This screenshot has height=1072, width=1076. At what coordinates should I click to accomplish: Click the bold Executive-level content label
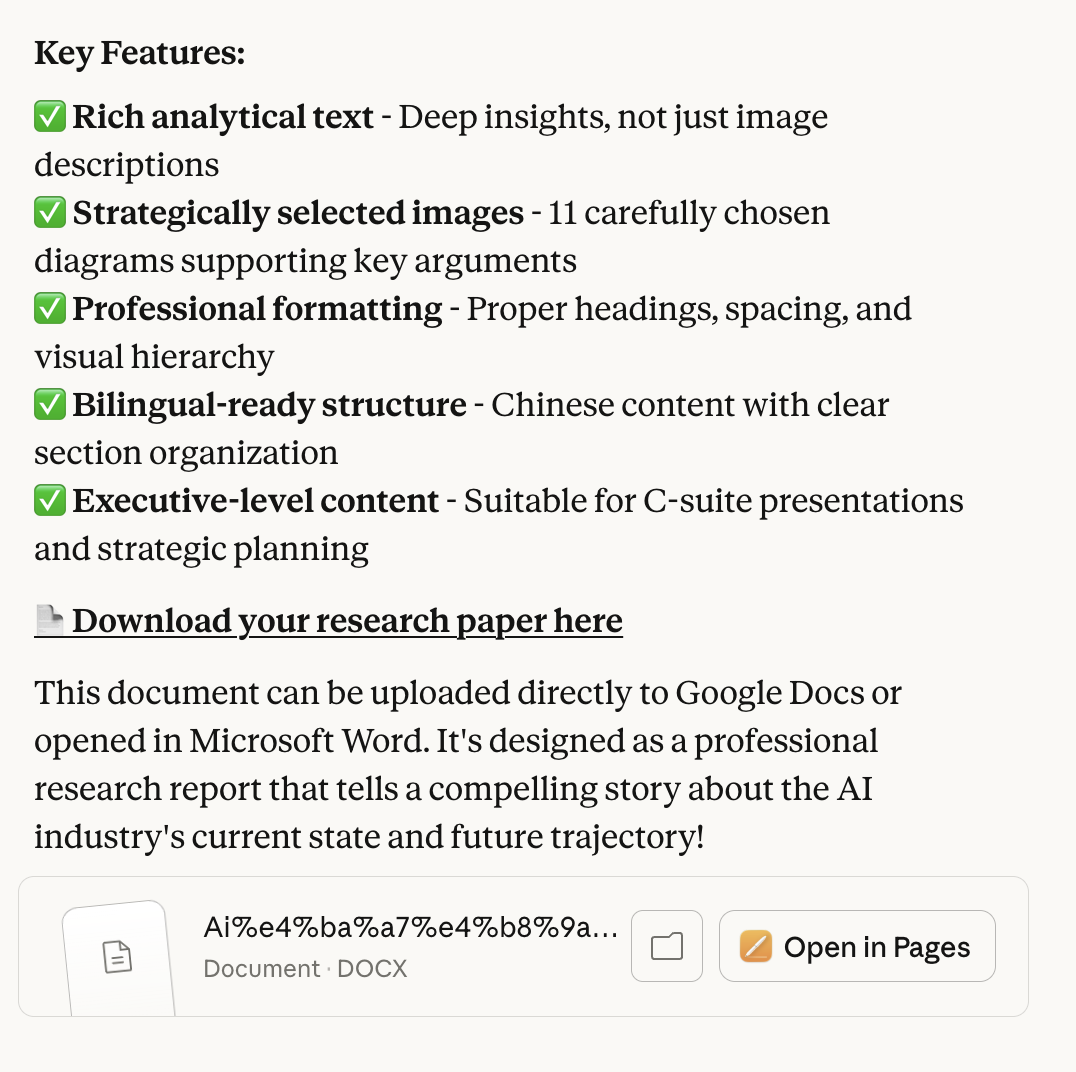pos(255,501)
